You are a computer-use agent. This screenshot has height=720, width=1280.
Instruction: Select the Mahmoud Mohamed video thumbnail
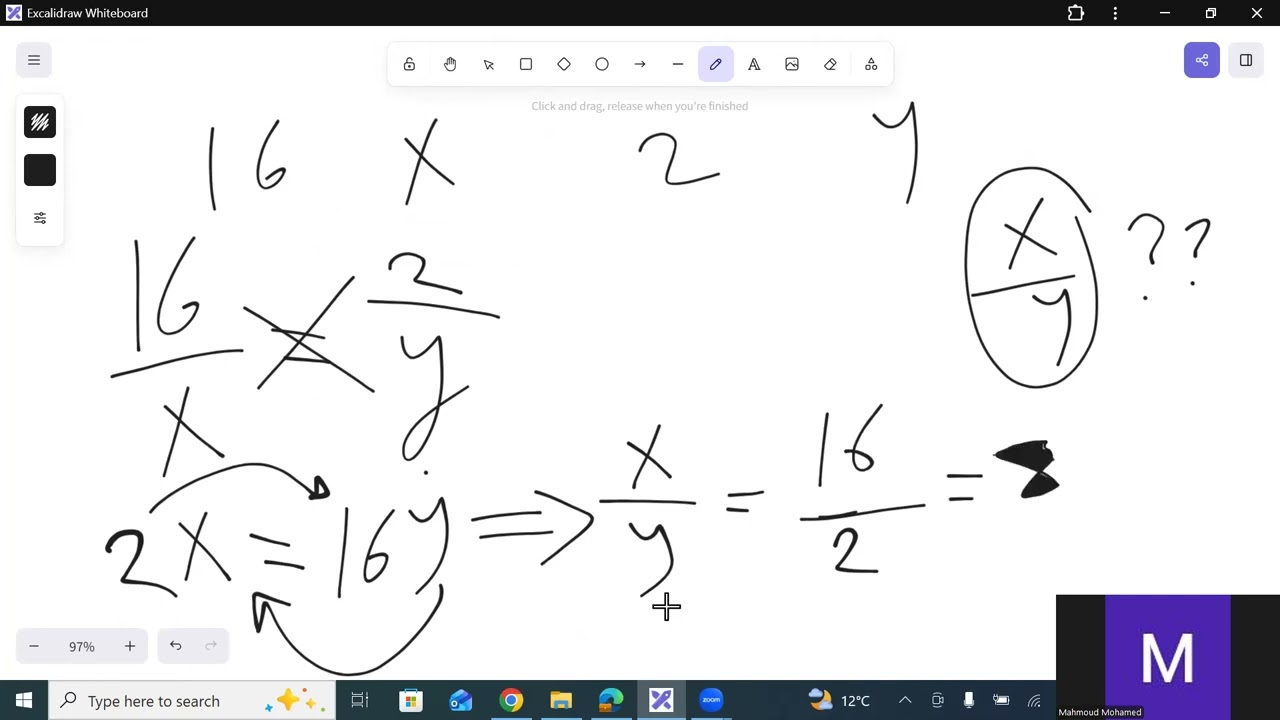(x=1168, y=657)
